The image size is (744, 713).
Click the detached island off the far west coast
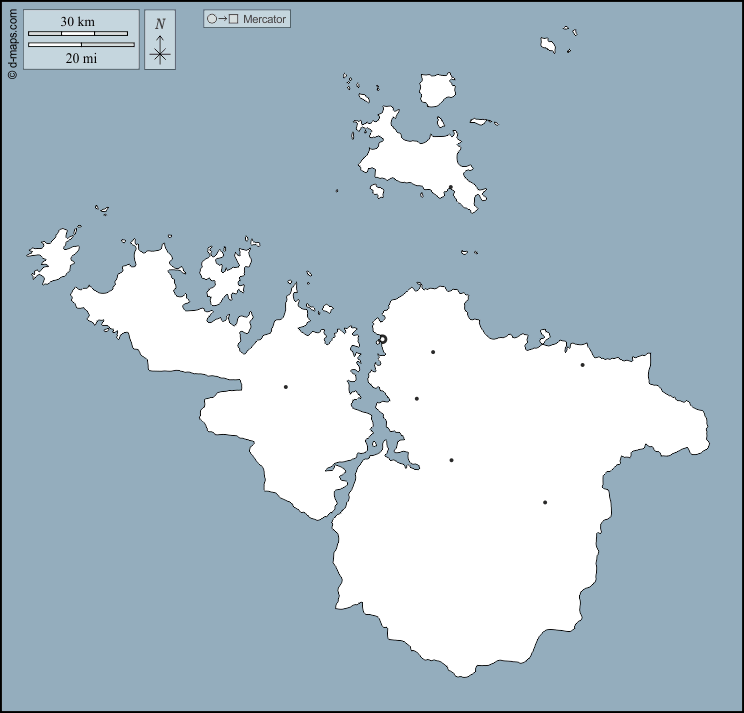[x=53, y=254]
